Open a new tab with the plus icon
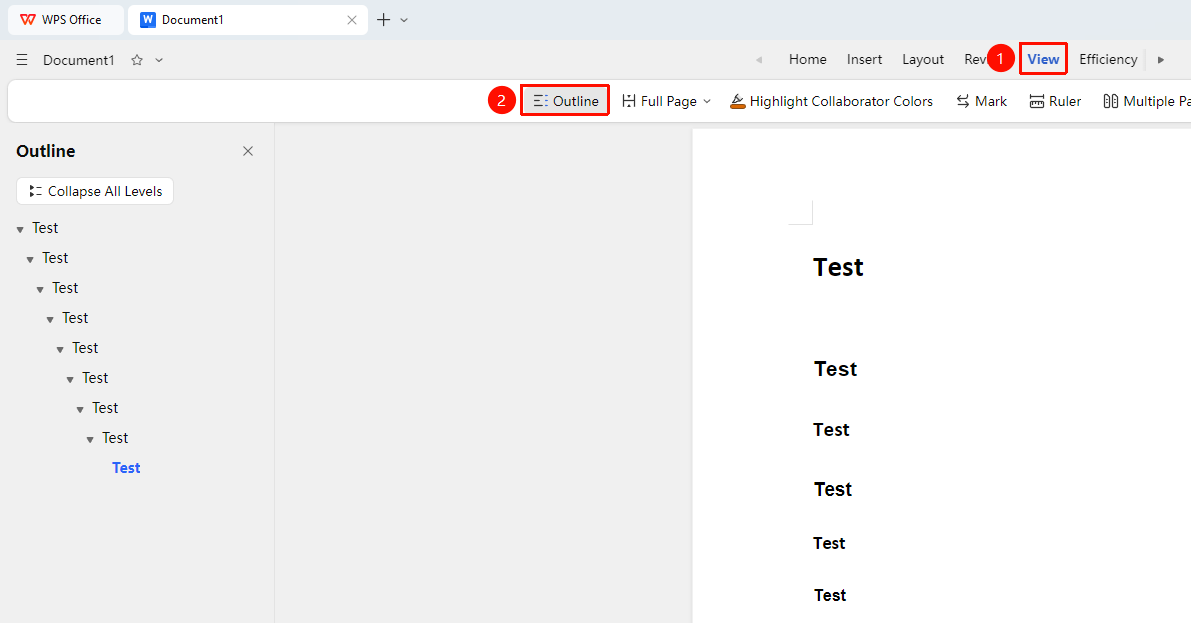Screen dimensions: 1191x623 tap(384, 20)
